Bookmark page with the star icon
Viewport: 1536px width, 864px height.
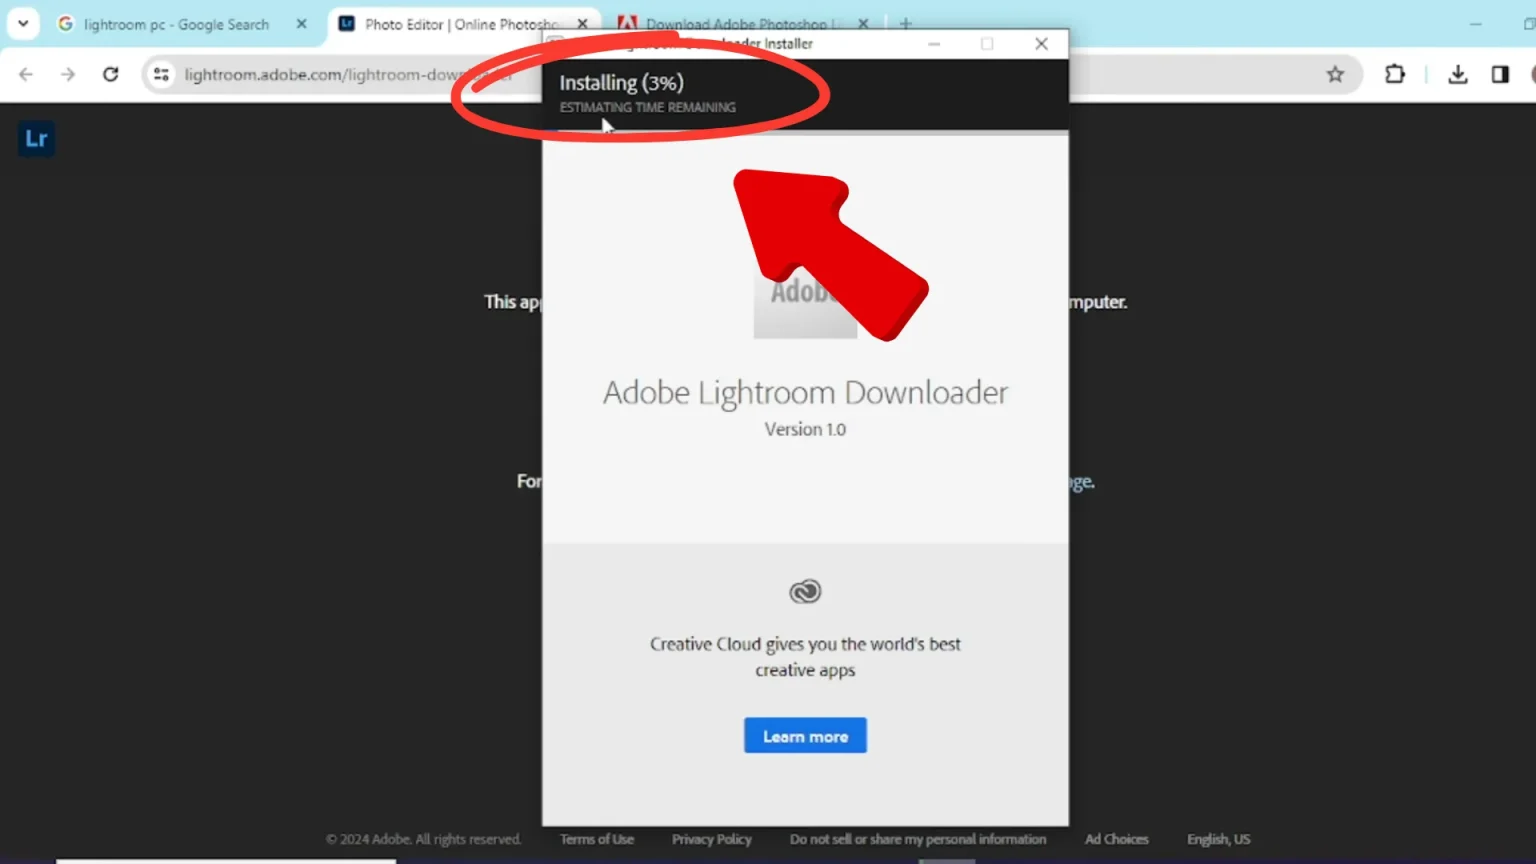[1335, 74]
